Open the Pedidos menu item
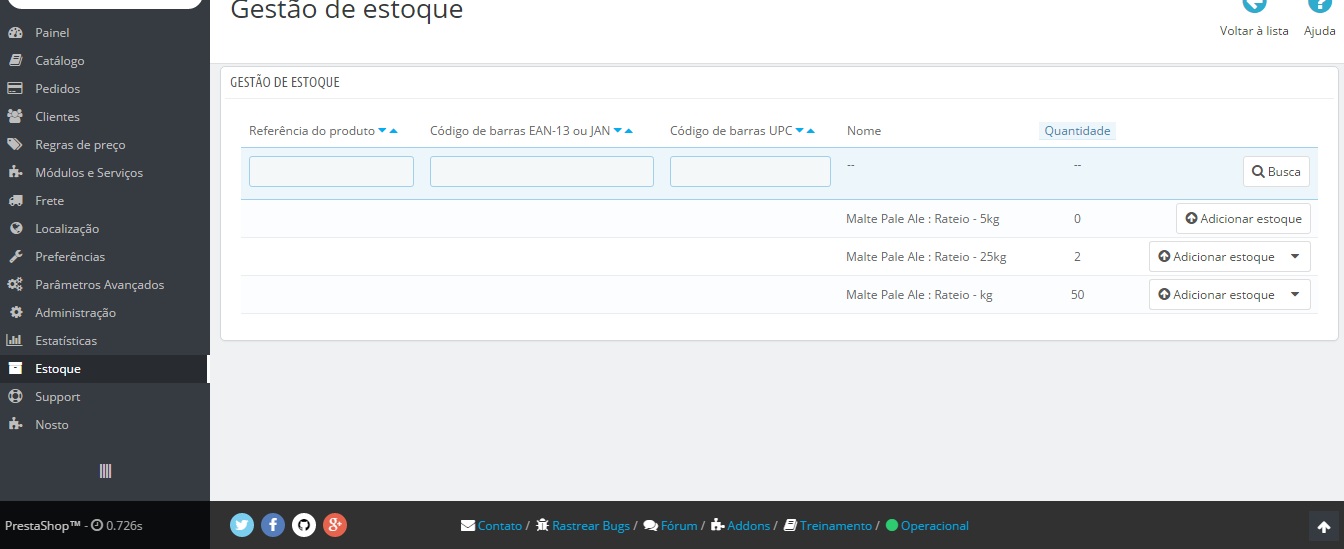Image resolution: width=1344 pixels, height=549 pixels. pos(57,89)
